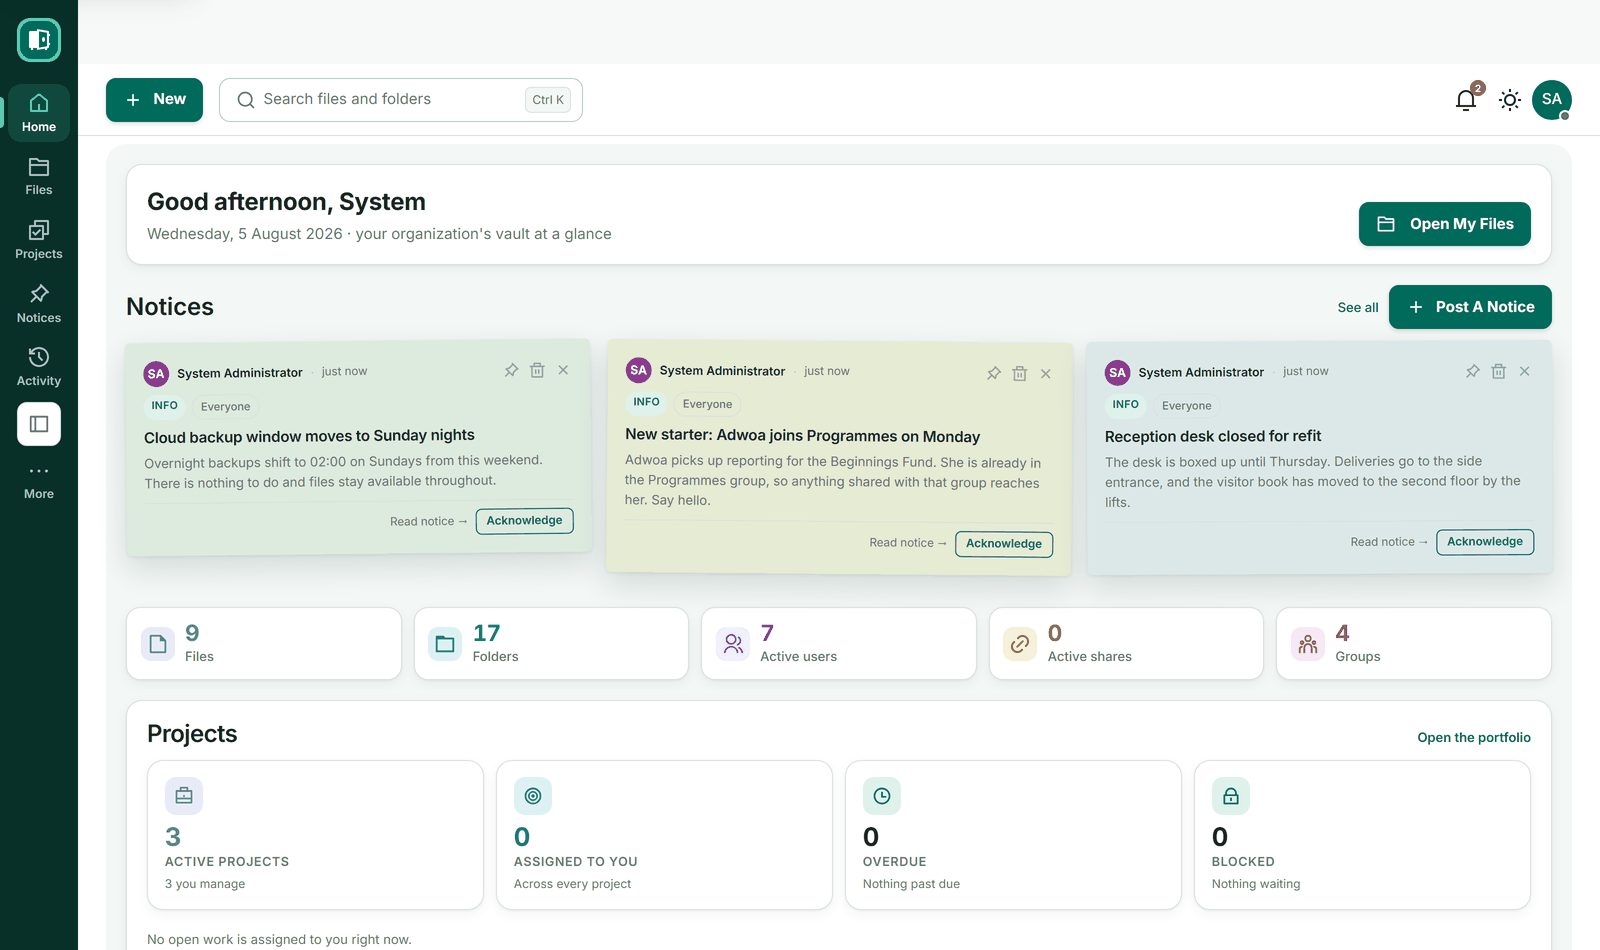Open Projects in sidebar
Image resolution: width=1600 pixels, height=950 pixels.
pos(39,240)
